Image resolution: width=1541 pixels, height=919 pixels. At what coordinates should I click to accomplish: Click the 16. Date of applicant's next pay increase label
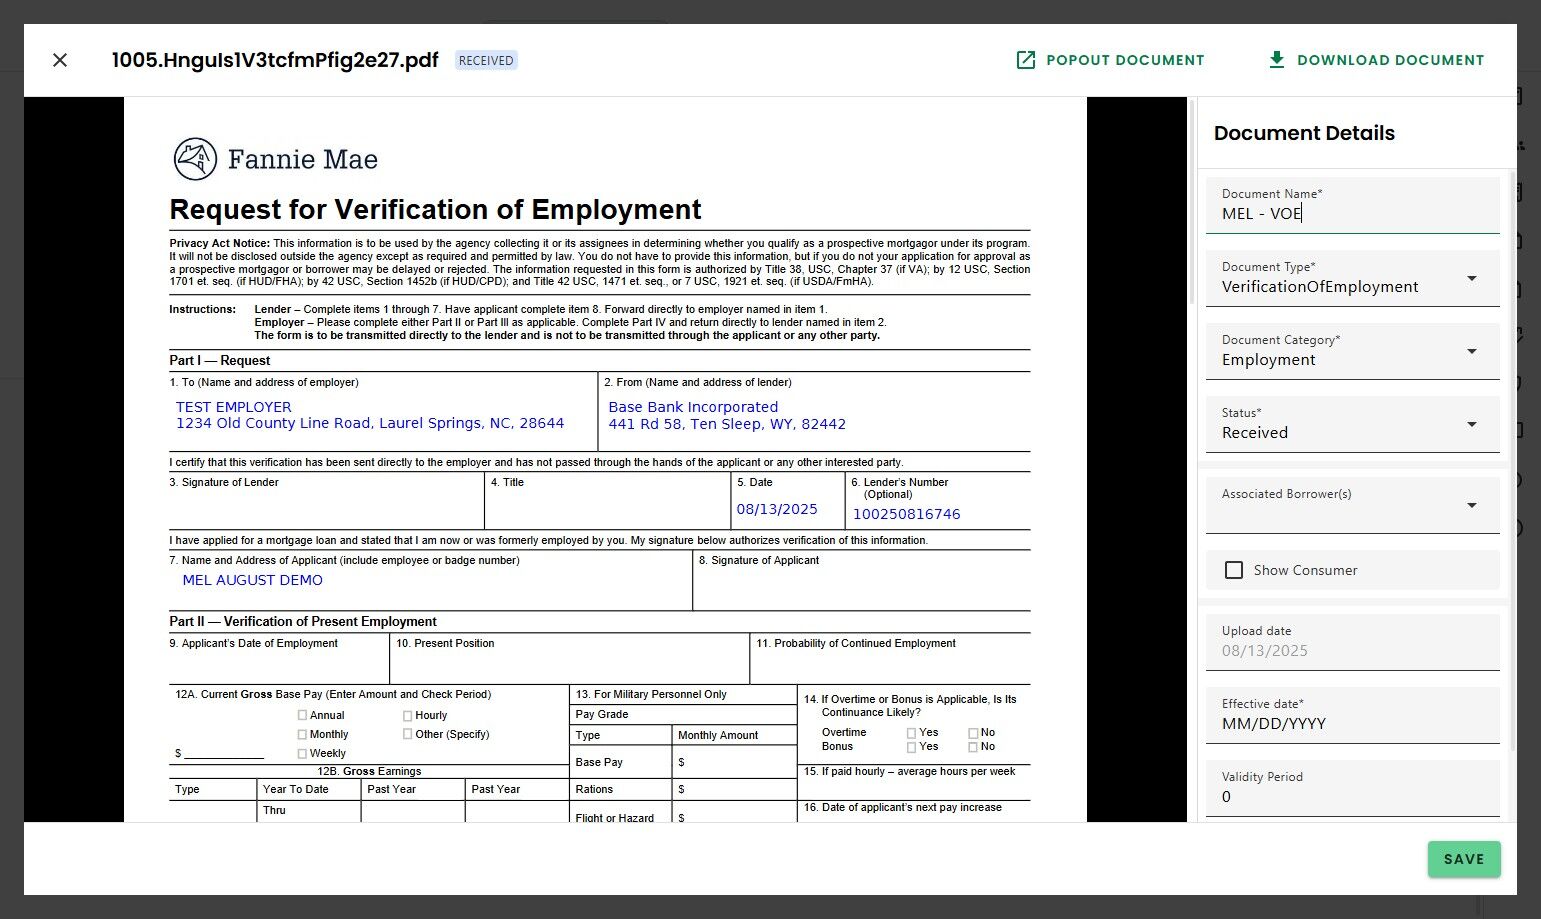903,807
